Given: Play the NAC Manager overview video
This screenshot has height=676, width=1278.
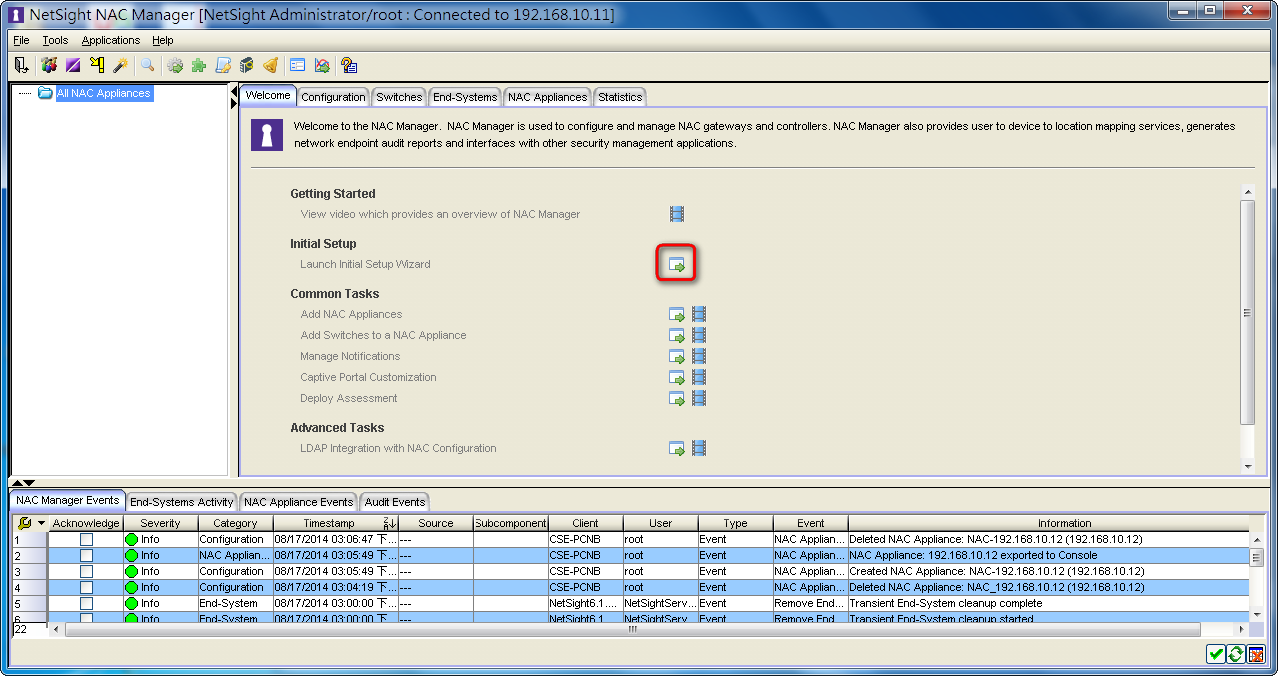Looking at the screenshot, I should pyautogui.click(x=677, y=214).
